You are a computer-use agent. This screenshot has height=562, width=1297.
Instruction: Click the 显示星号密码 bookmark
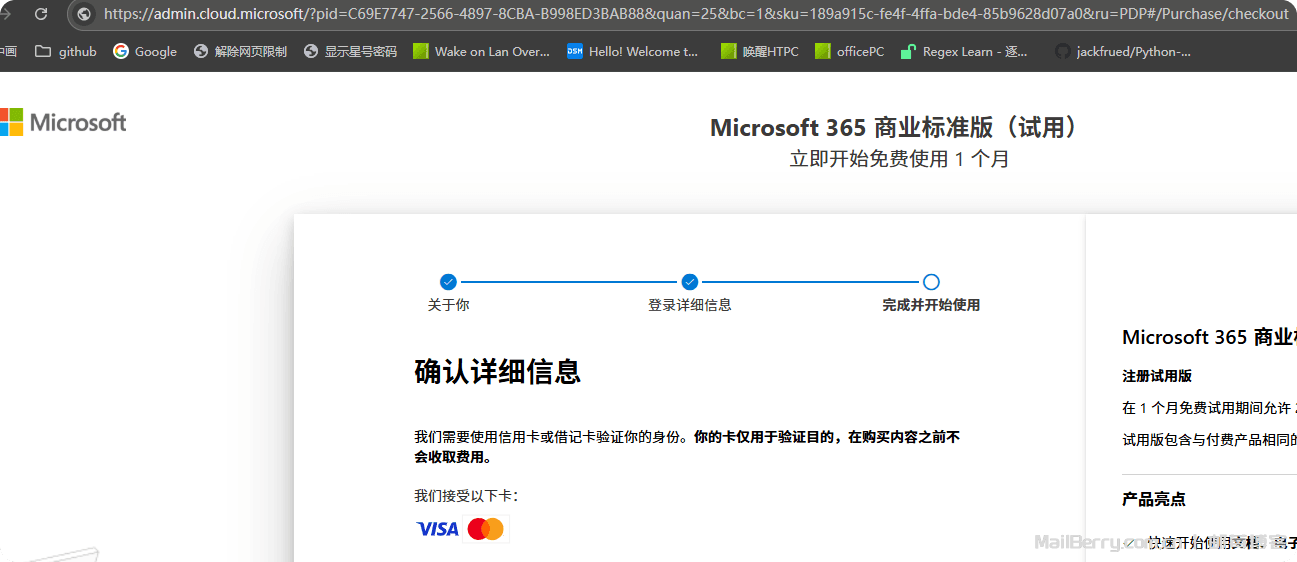(x=350, y=51)
